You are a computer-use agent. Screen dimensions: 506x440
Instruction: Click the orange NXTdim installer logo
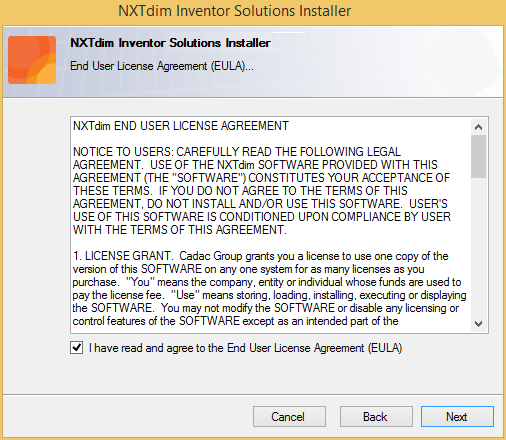point(32,60)
